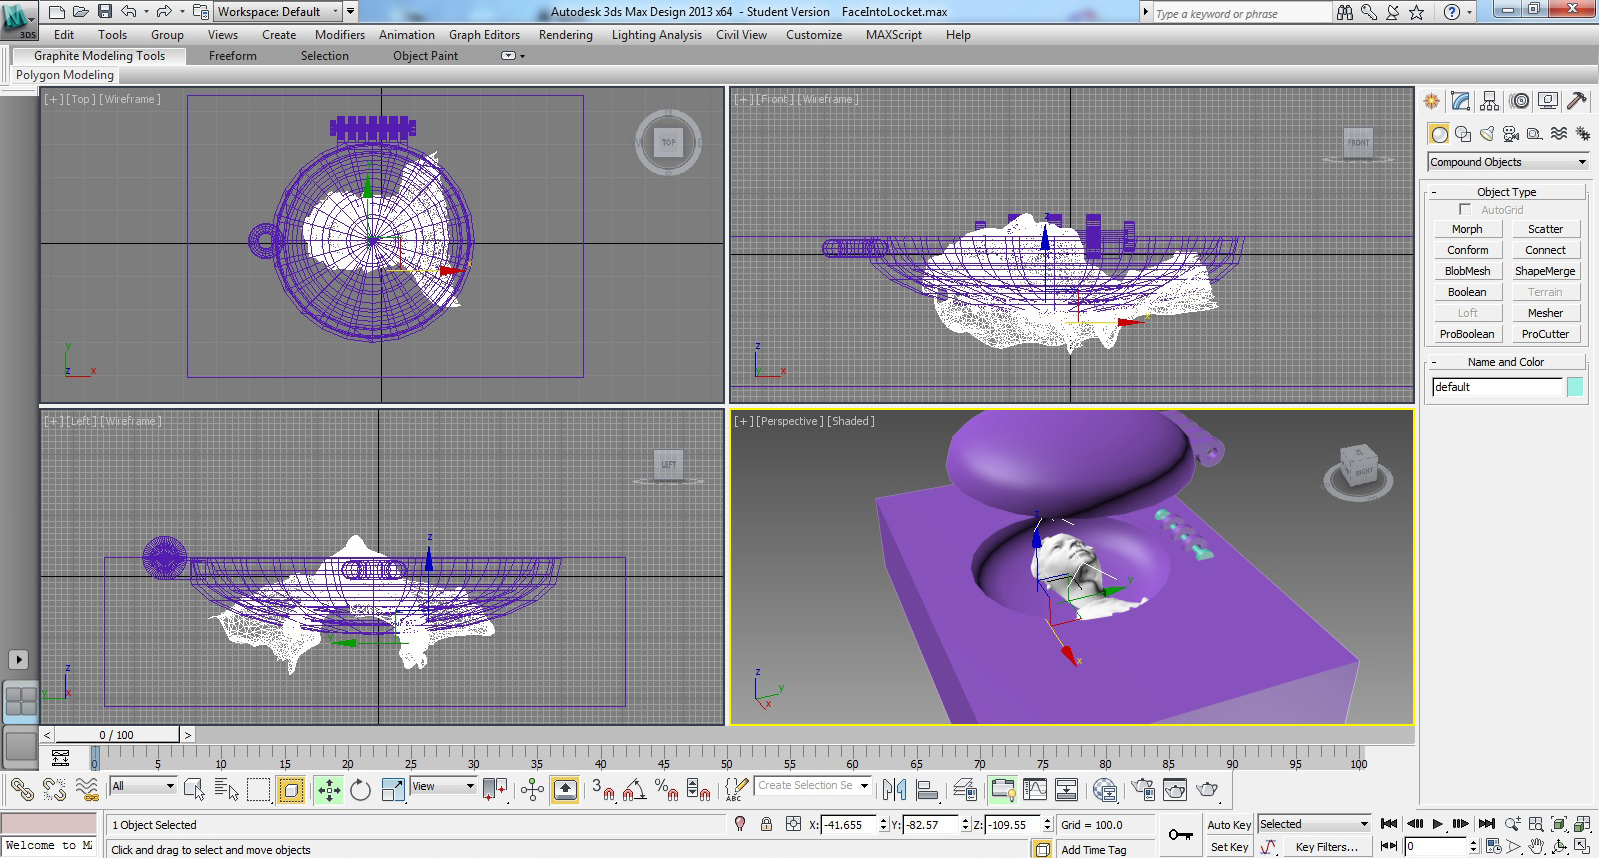Open the View reference coordinate dropdown
Screen dimensions: 1599x858
tap(443, 786)
